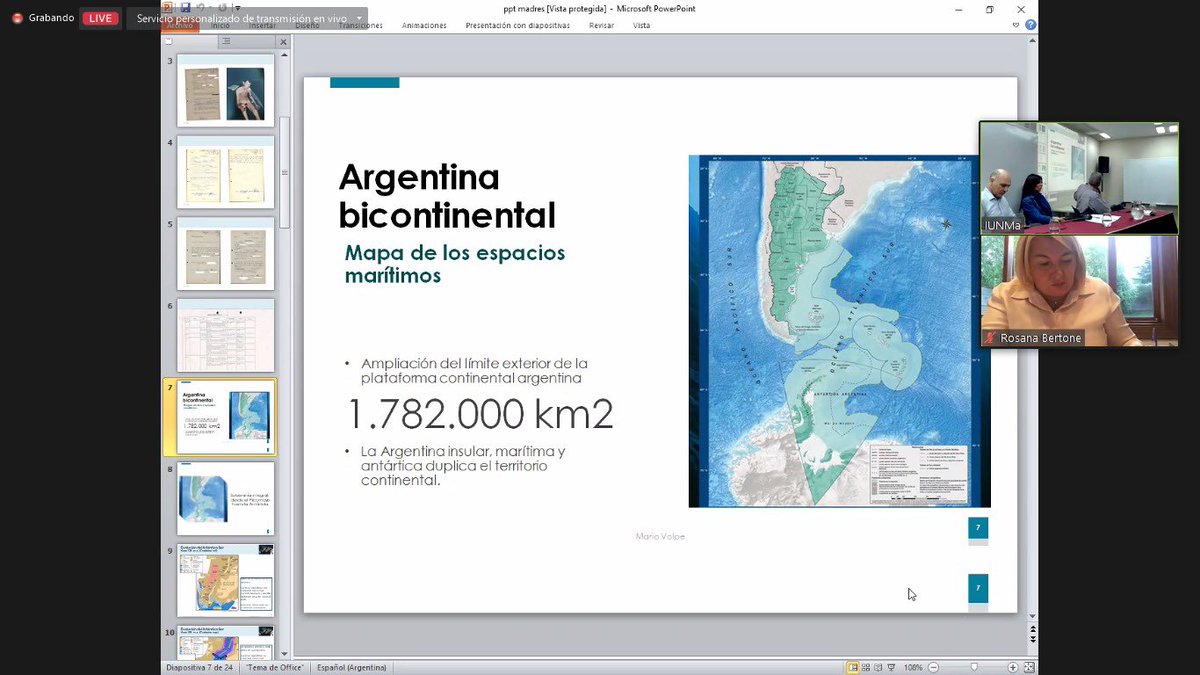Fit slide to current window icon
Image resolution: width=1200 pixels, height=675 pixels.
pyautogui.click(x=1029, y=667)
